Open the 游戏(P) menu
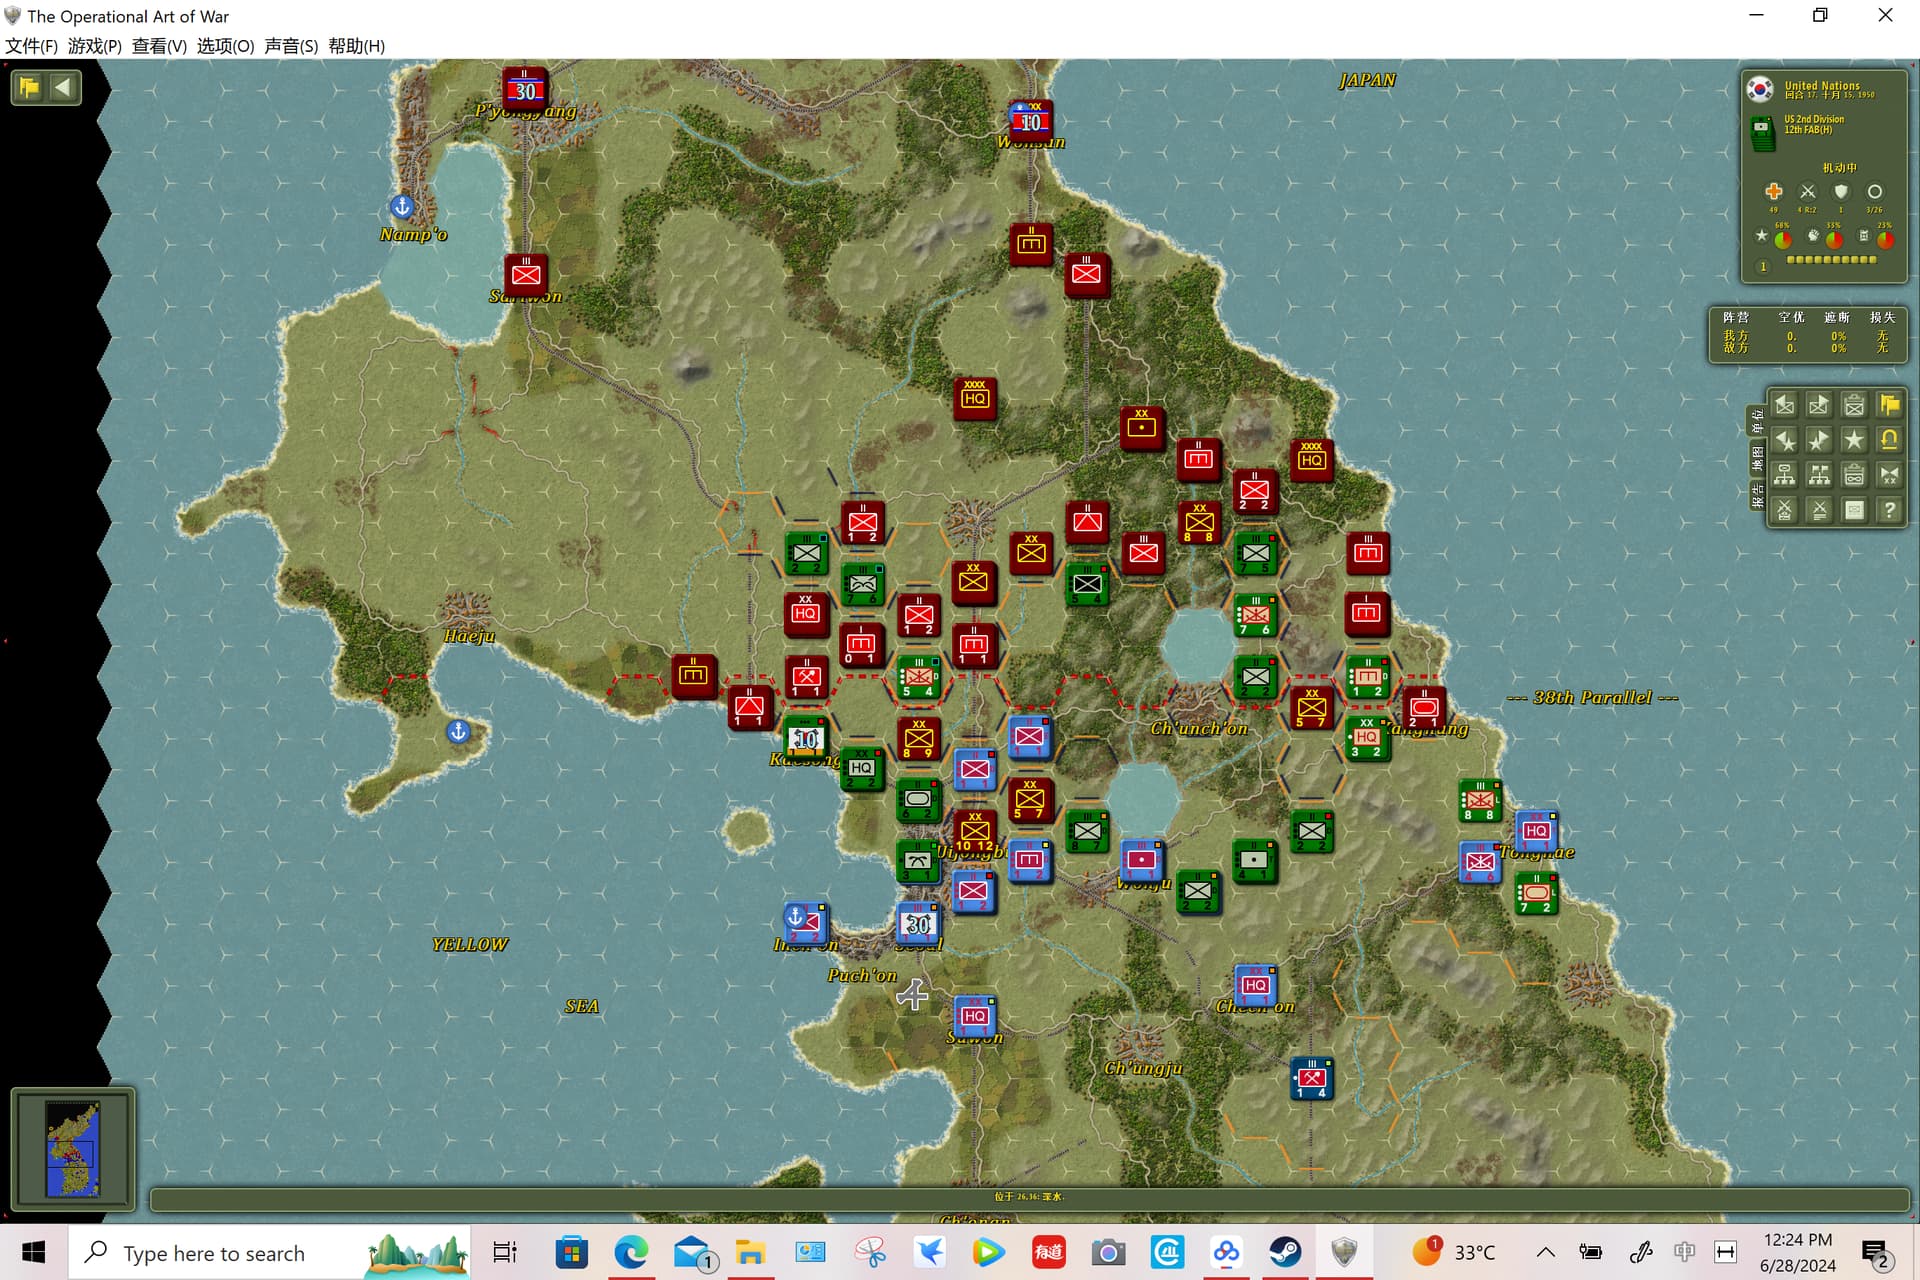This screenshot has height=1280, width=1920. (x=94, y=46)
